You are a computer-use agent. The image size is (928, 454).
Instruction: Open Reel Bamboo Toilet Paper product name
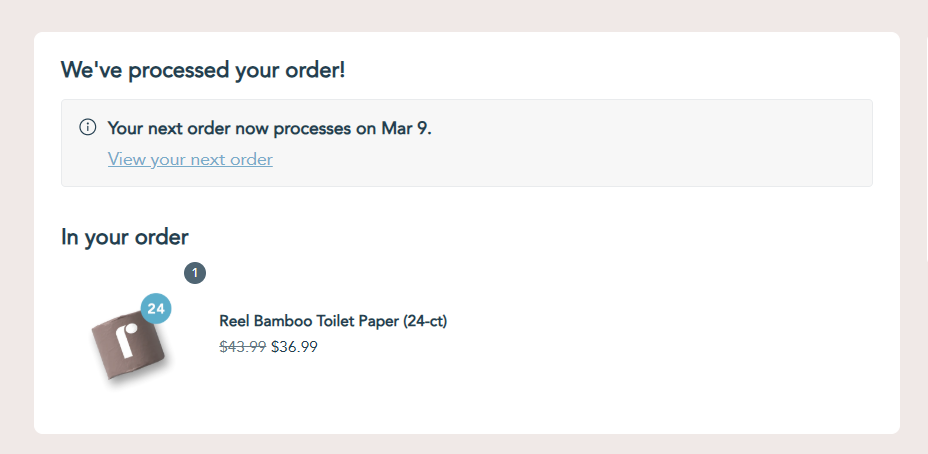click(x=332, y=321)
